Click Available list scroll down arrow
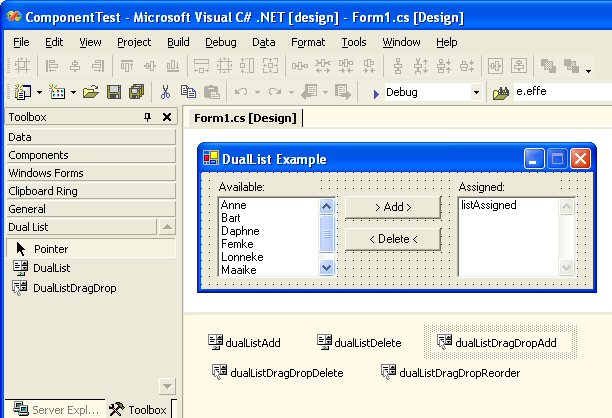This screenshot has height=418, width=612. (x=327, y=268)
